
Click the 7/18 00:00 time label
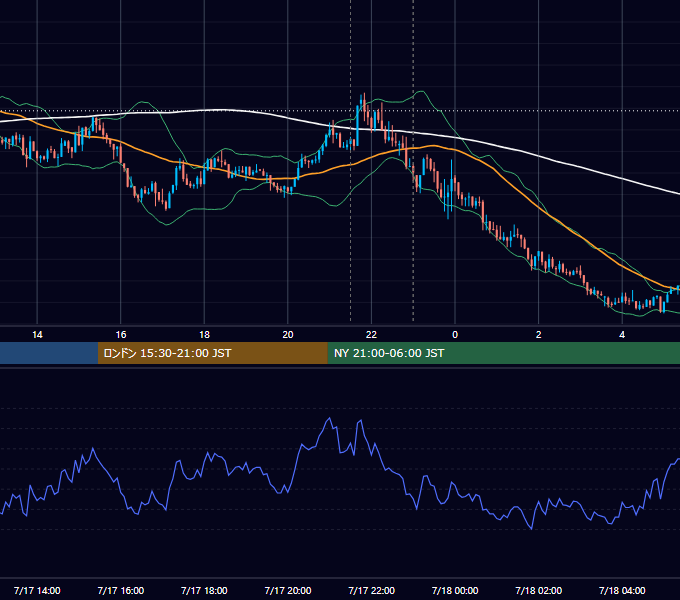point(455,590)
